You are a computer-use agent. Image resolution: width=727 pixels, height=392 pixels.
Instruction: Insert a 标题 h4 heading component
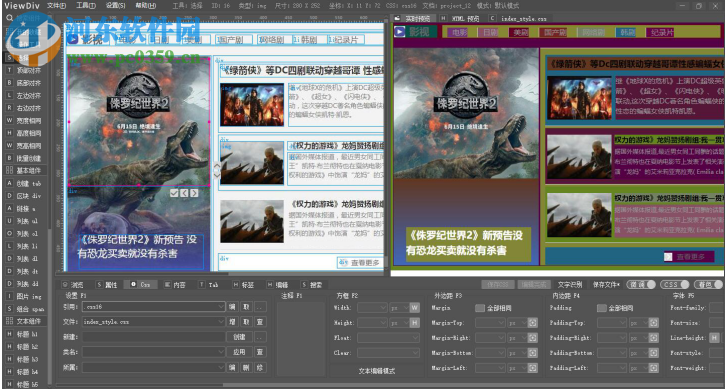(25, 372)
